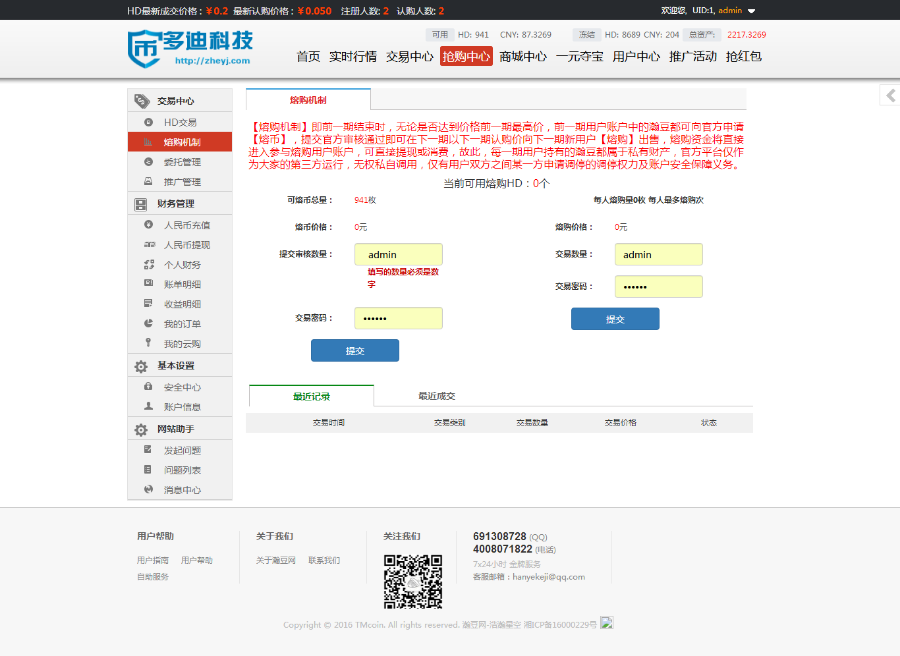The width and height of the screenshot is (900, 656).
Task: Click the collapse arrow at right edge
Action: tap(890, 95)
